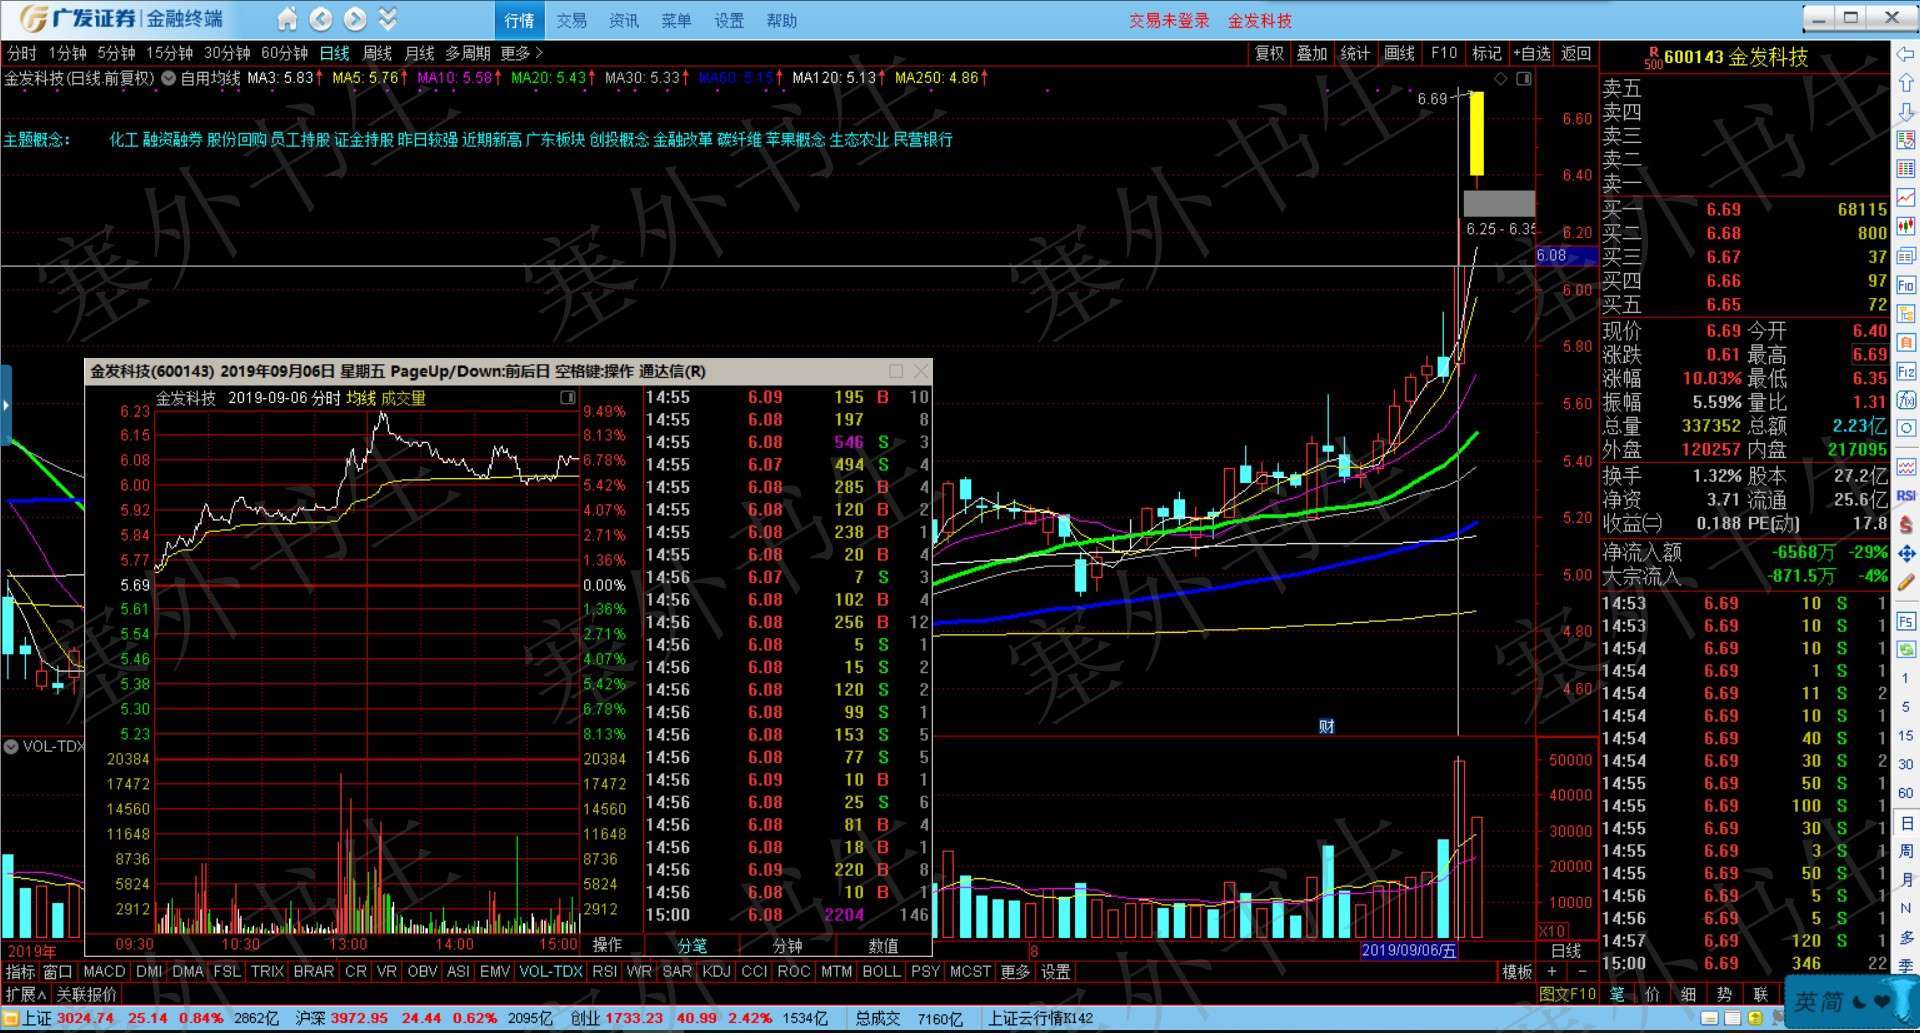
Task: Select the 30分钟 period
Action: pyautogui.click(x=227, y=53)
